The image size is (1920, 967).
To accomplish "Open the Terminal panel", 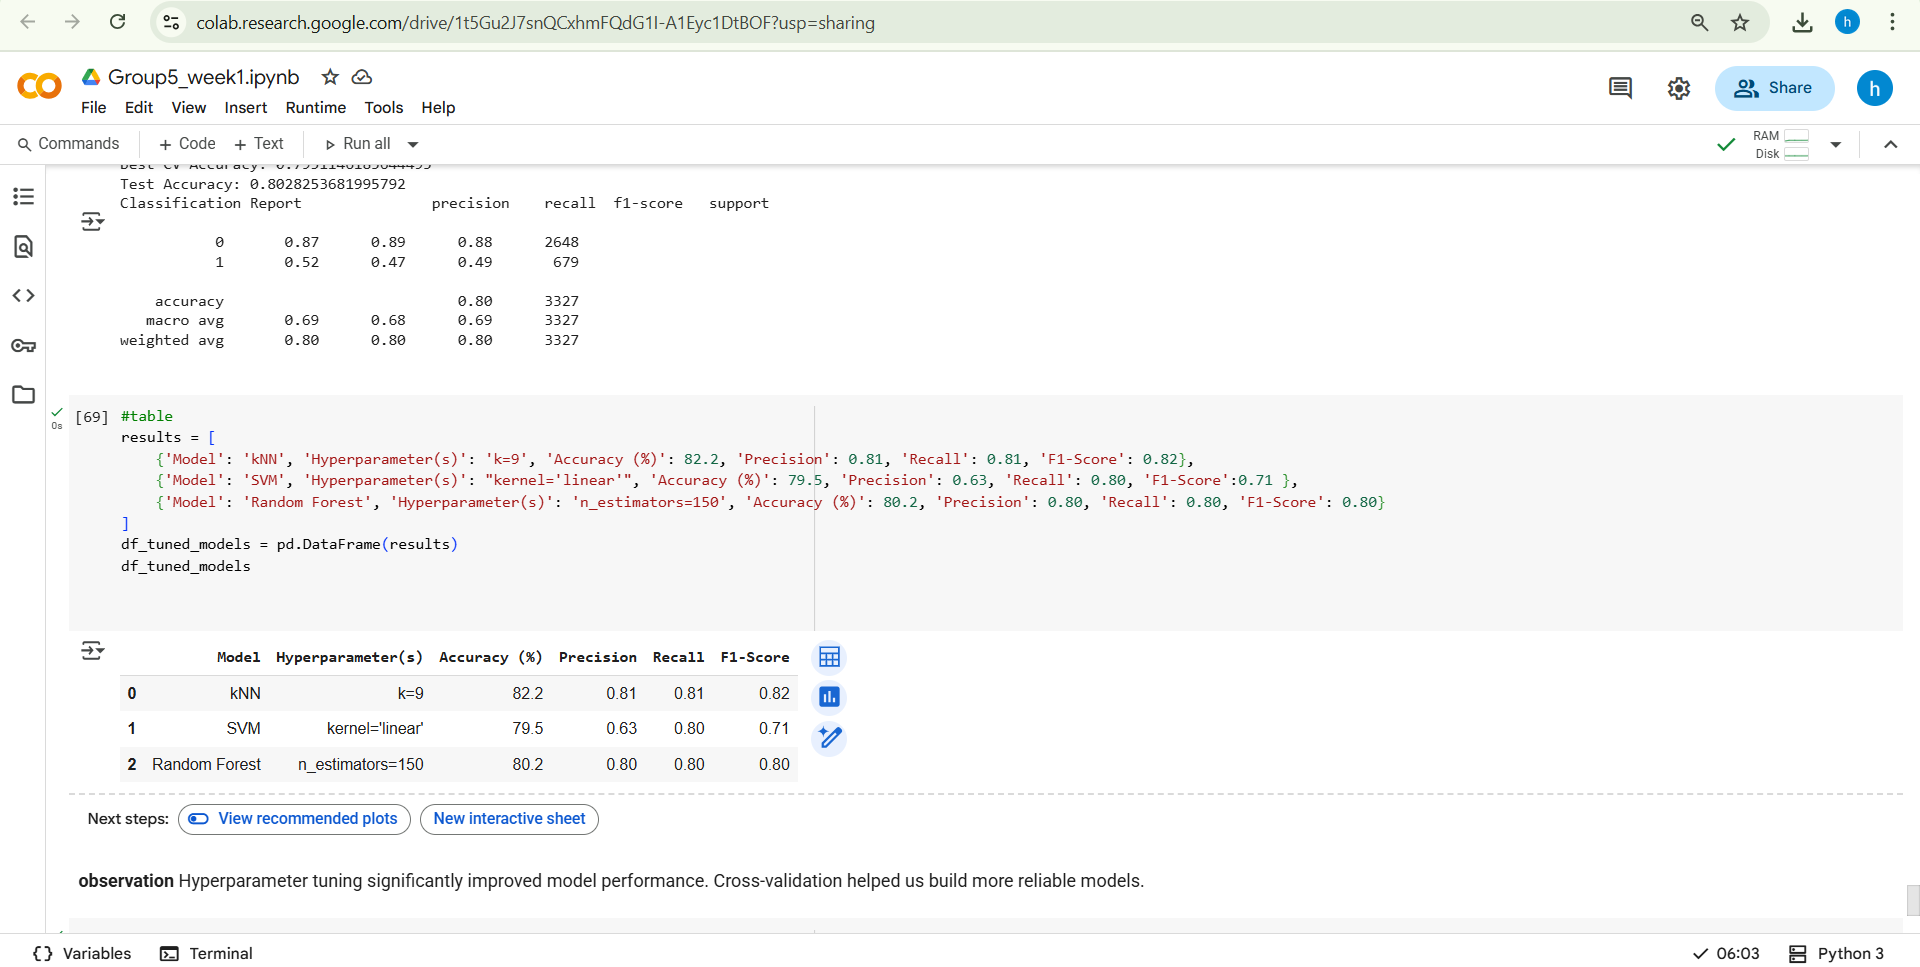I will pyautogui.click(x=207, y=954).
